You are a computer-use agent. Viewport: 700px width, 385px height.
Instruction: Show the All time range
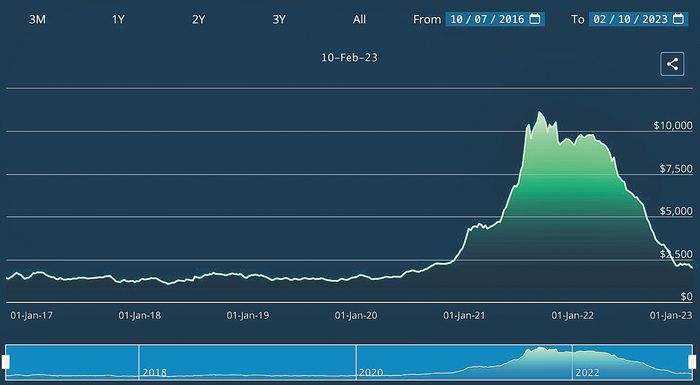coord(359,20)
